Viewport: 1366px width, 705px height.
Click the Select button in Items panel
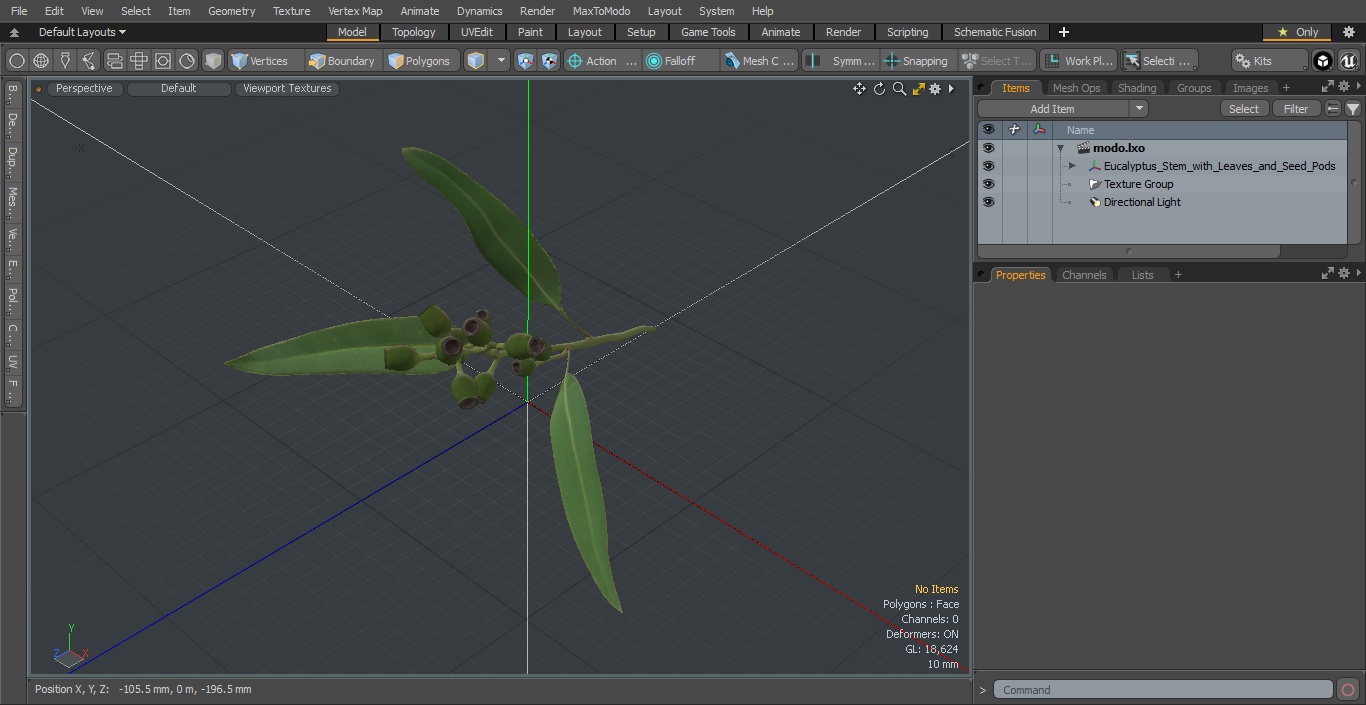tap(1244, 109)
